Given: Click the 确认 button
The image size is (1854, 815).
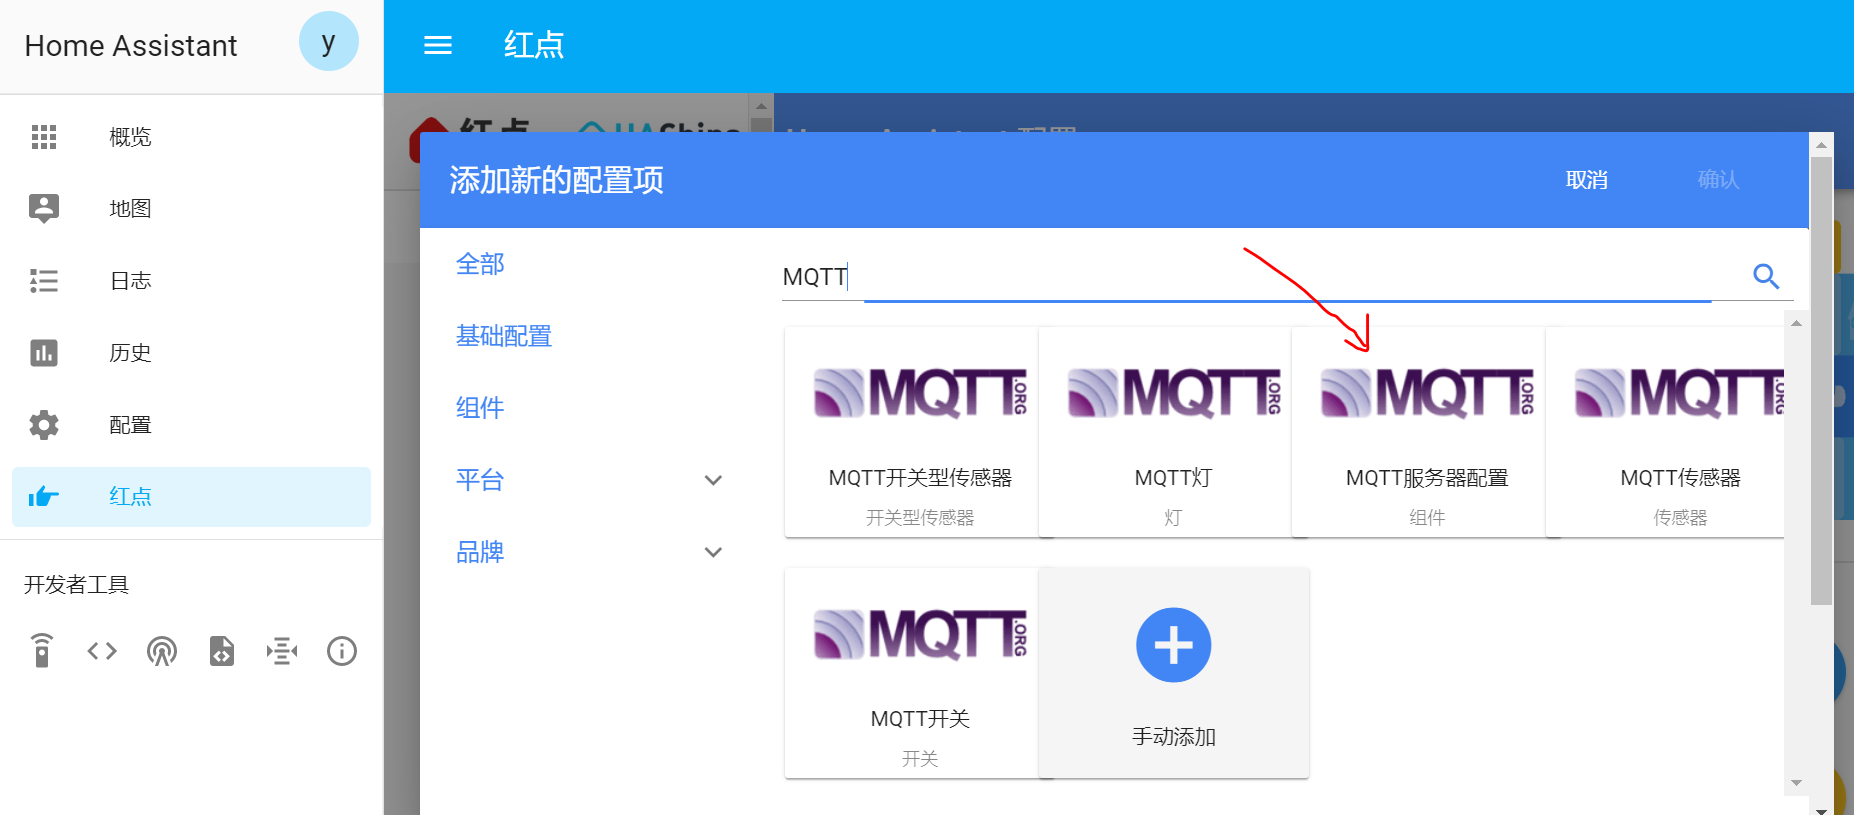Looking at the screenshot, I should pyautogui.click(x=1718, y=180).
